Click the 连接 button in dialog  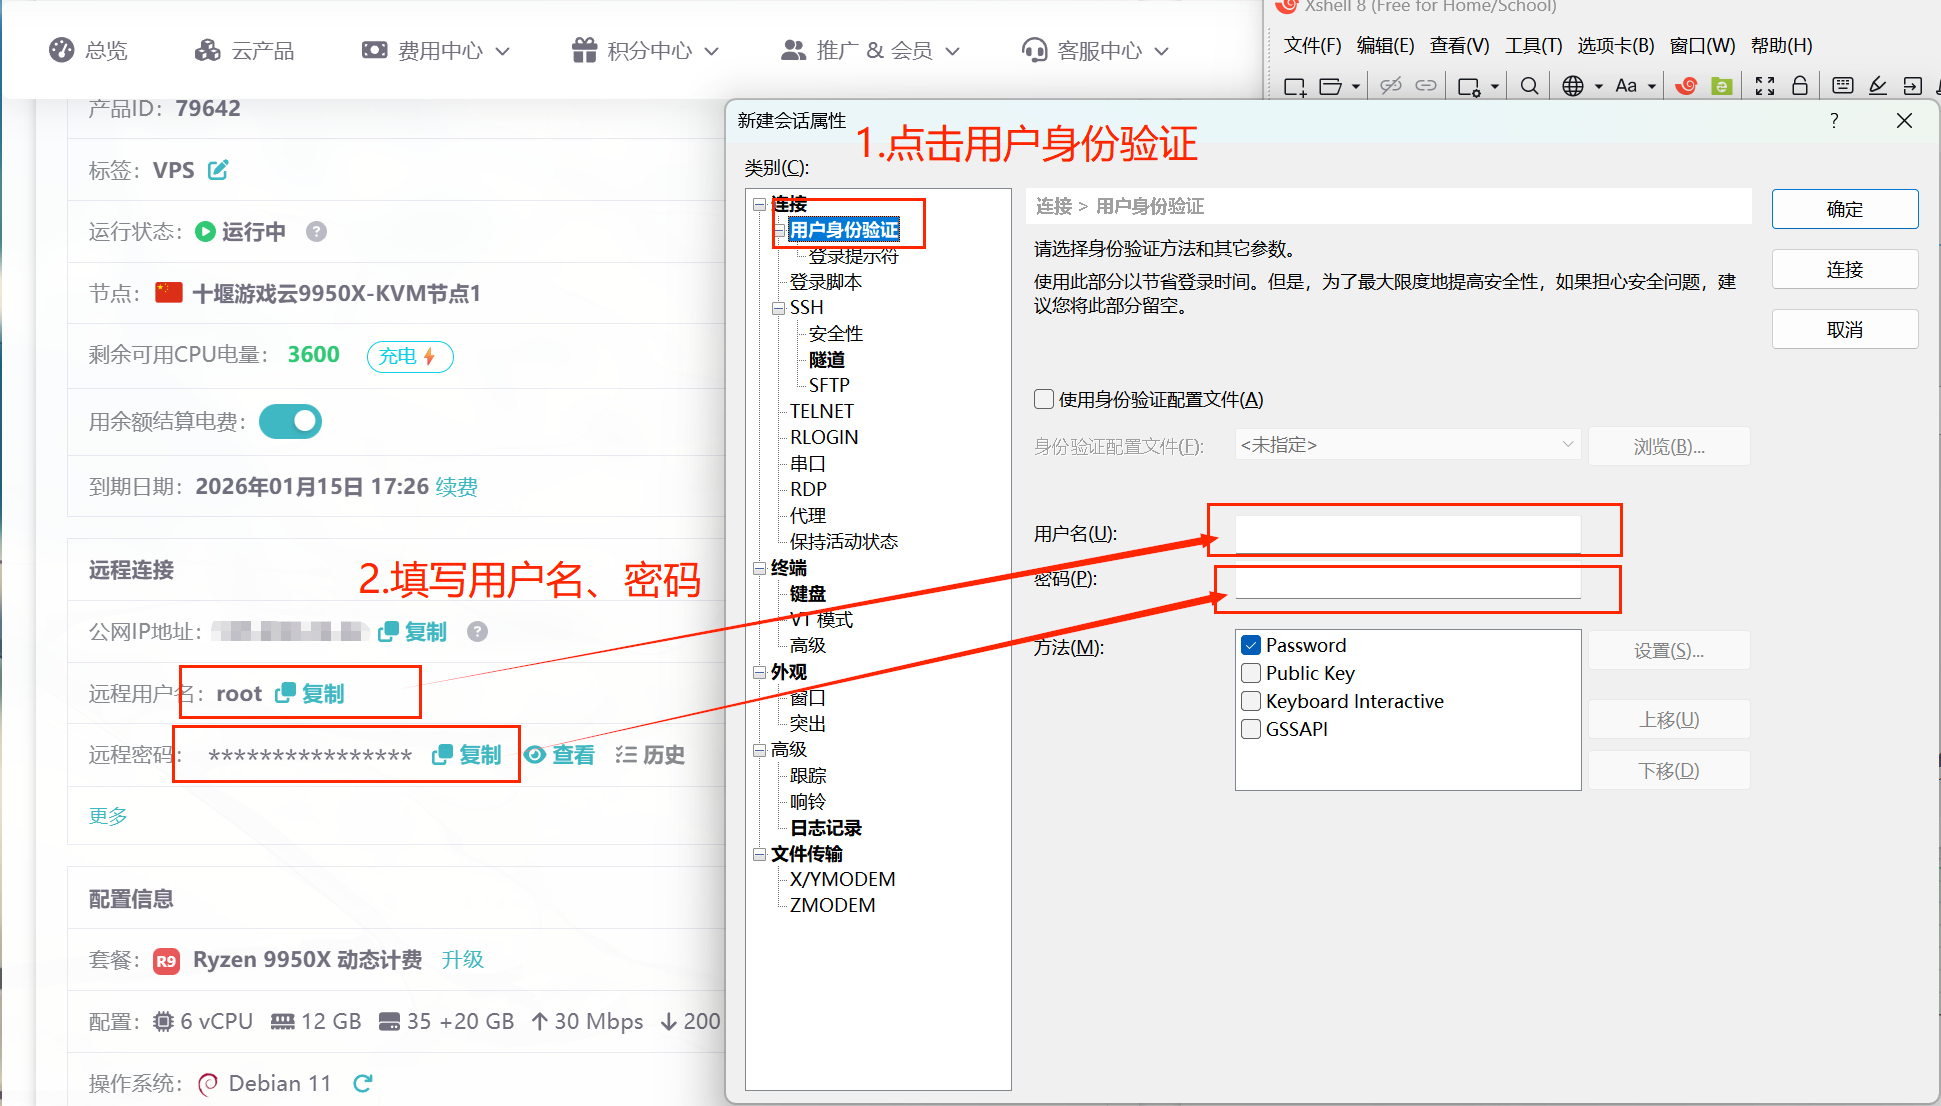1844,269
